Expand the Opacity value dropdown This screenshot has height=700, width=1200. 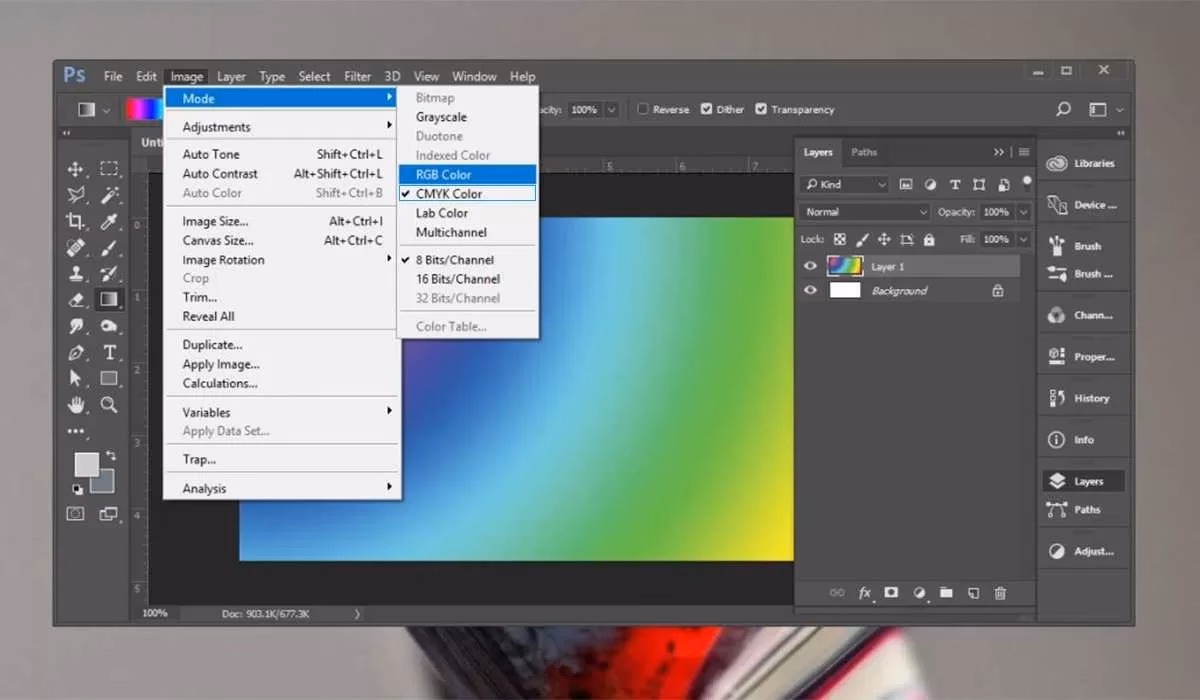coord(1022,211)
